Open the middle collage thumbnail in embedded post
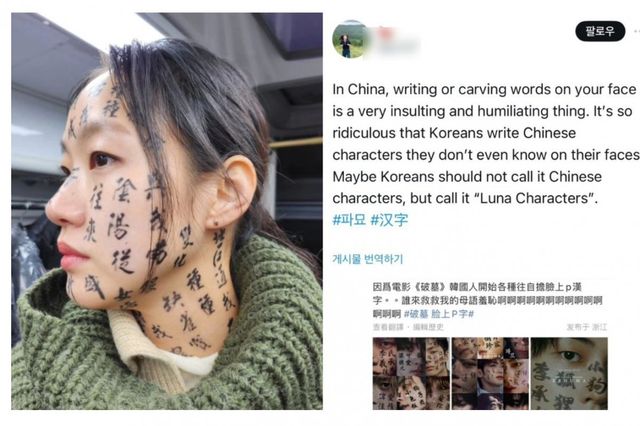Screen dimensions: 640x426 coord(490,373)
